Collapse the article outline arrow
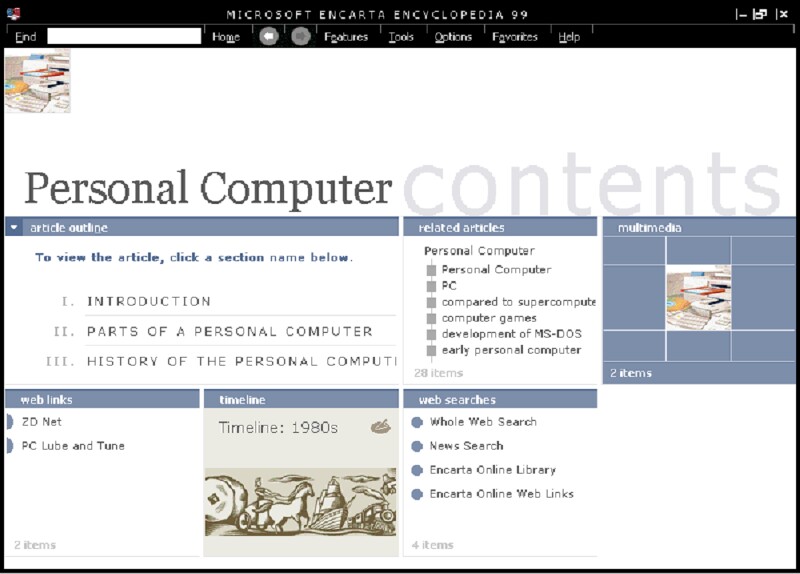Image resolution: width=800 pixels, height=574 pixels. pos(14,228)
